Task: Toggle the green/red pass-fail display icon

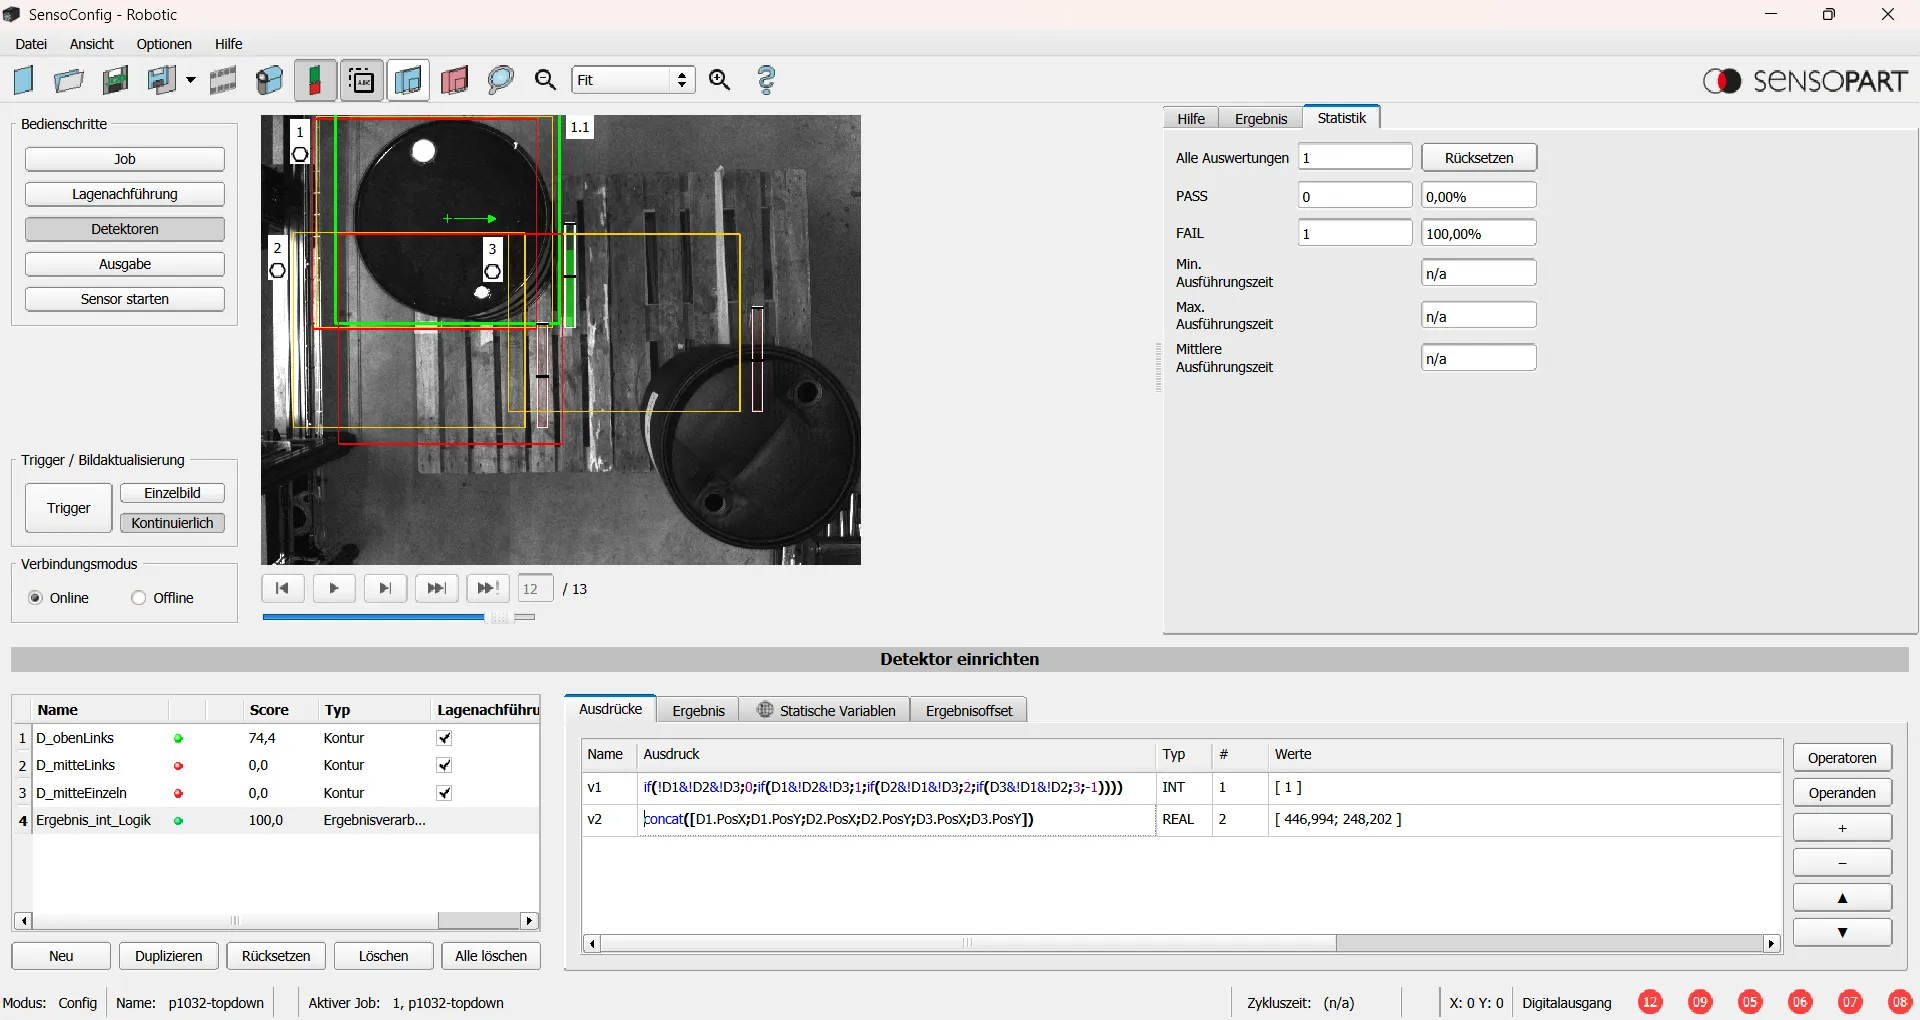Action: coord(315,80)
